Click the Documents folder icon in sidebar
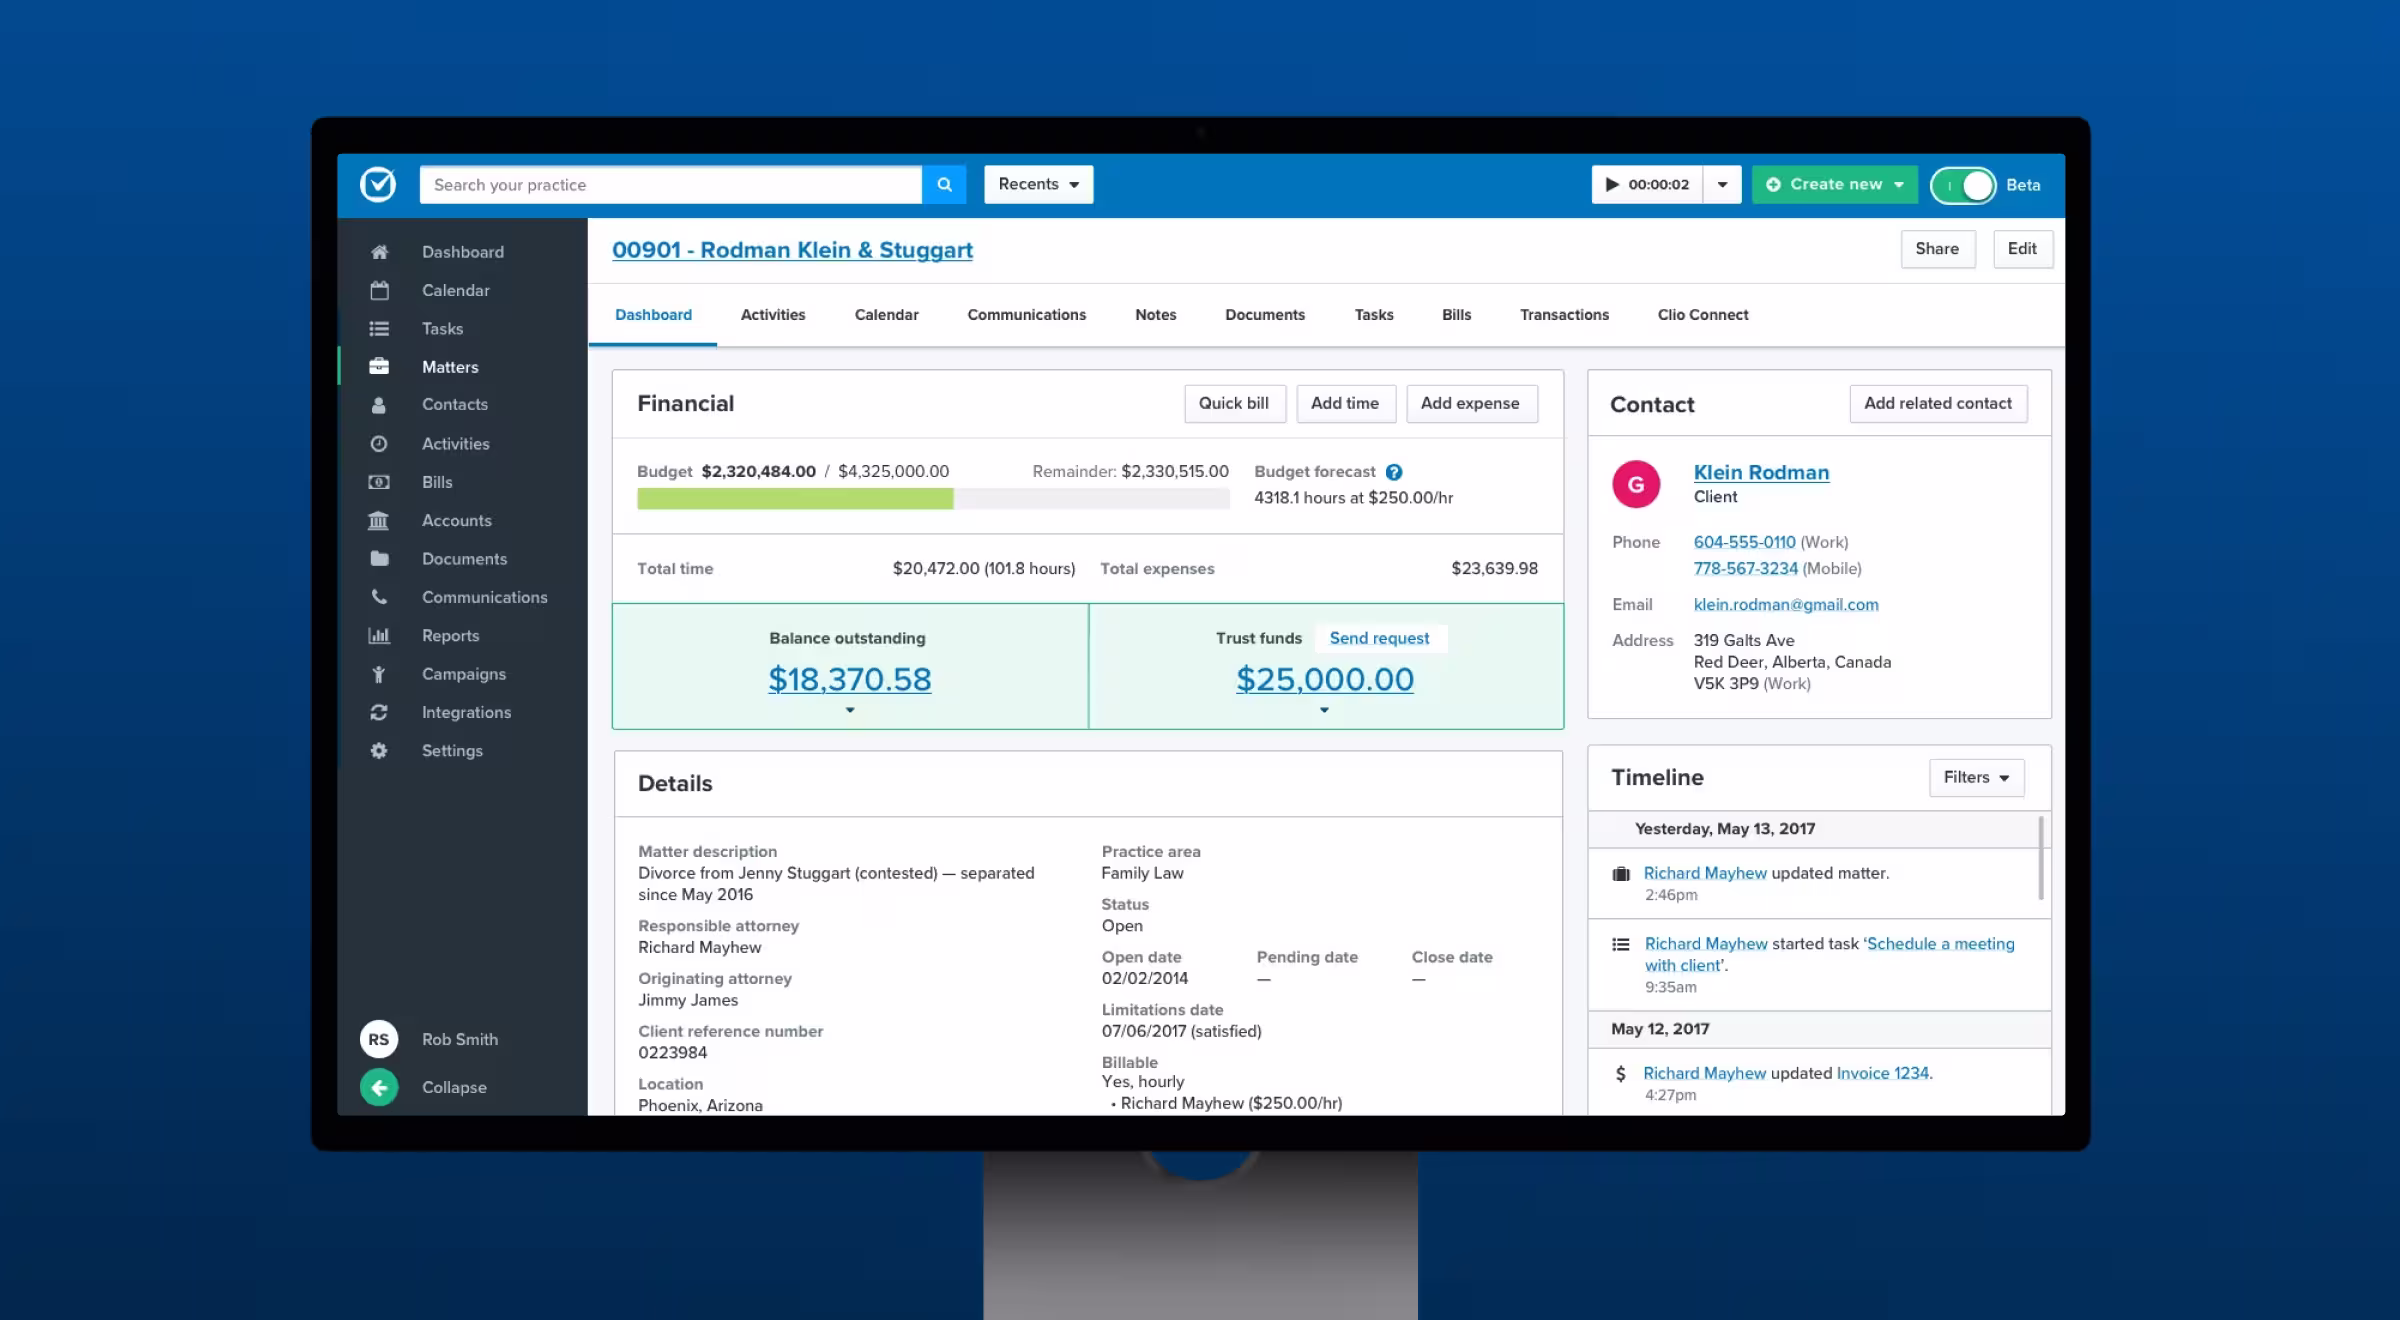 [379, 558]
